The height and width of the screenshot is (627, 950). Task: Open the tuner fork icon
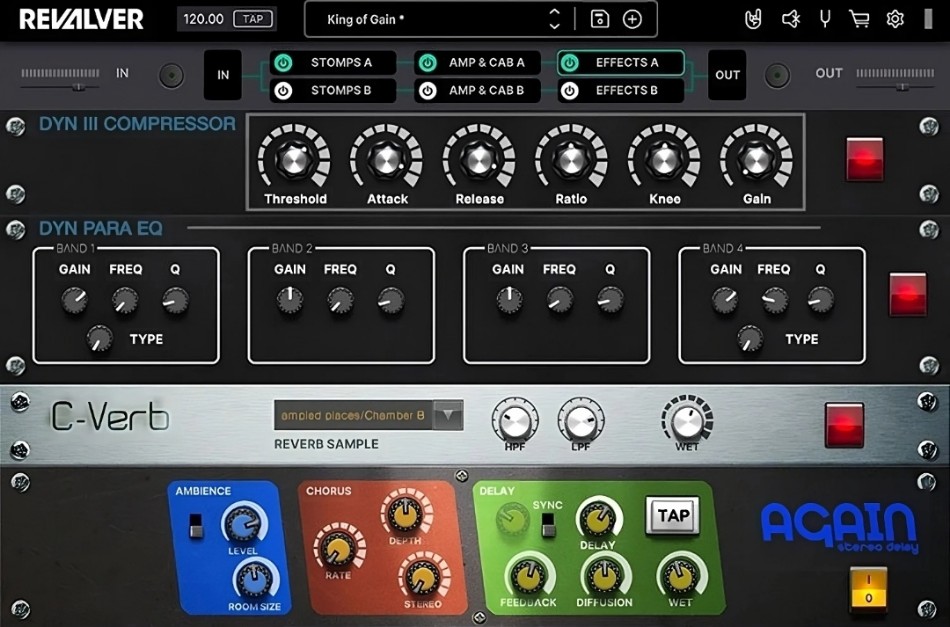[x=825, y=19]
